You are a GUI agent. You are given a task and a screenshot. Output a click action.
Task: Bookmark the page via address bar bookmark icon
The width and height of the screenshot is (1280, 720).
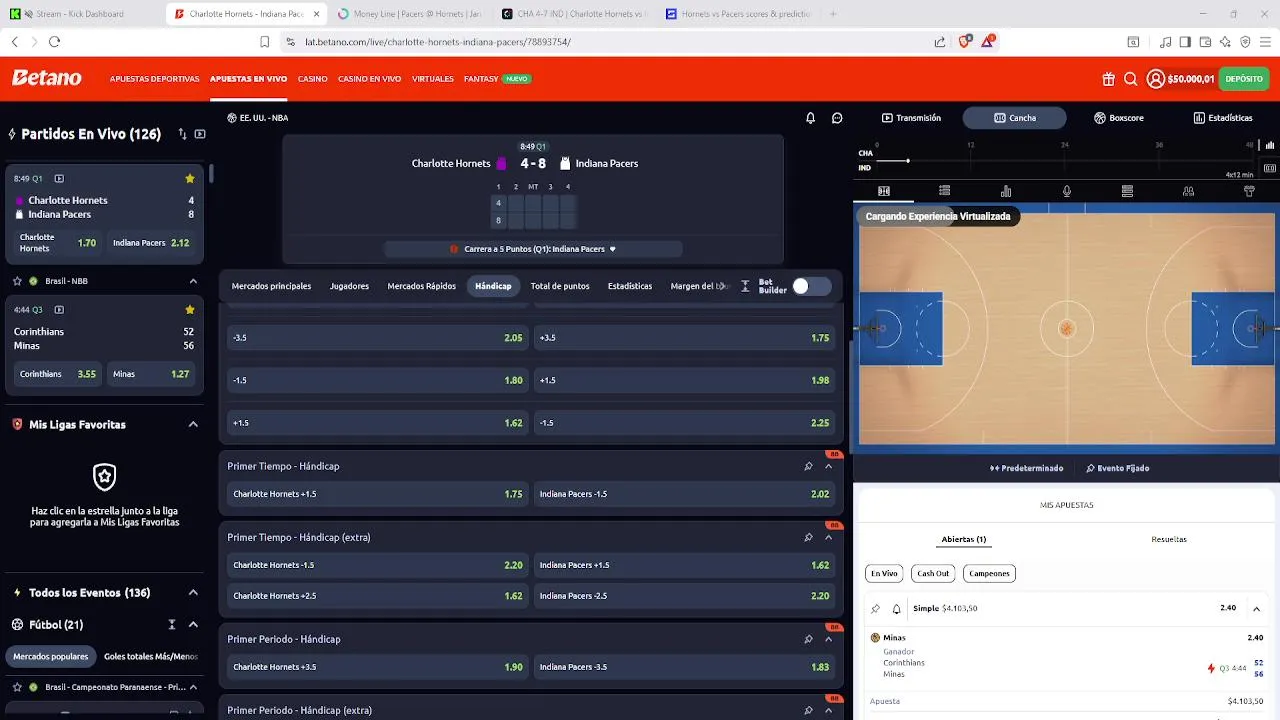pos(264,42)
